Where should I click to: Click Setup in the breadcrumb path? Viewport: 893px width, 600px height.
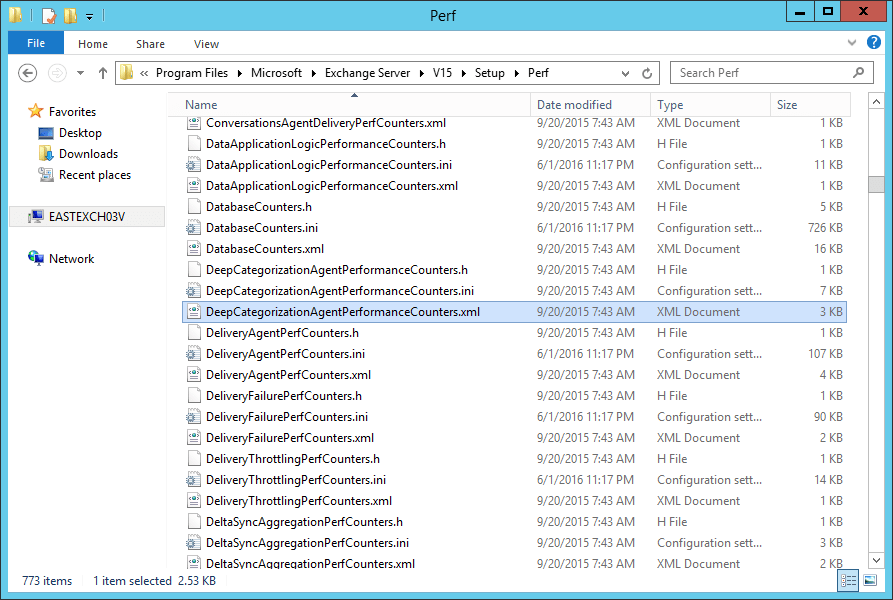coord(490,73)
